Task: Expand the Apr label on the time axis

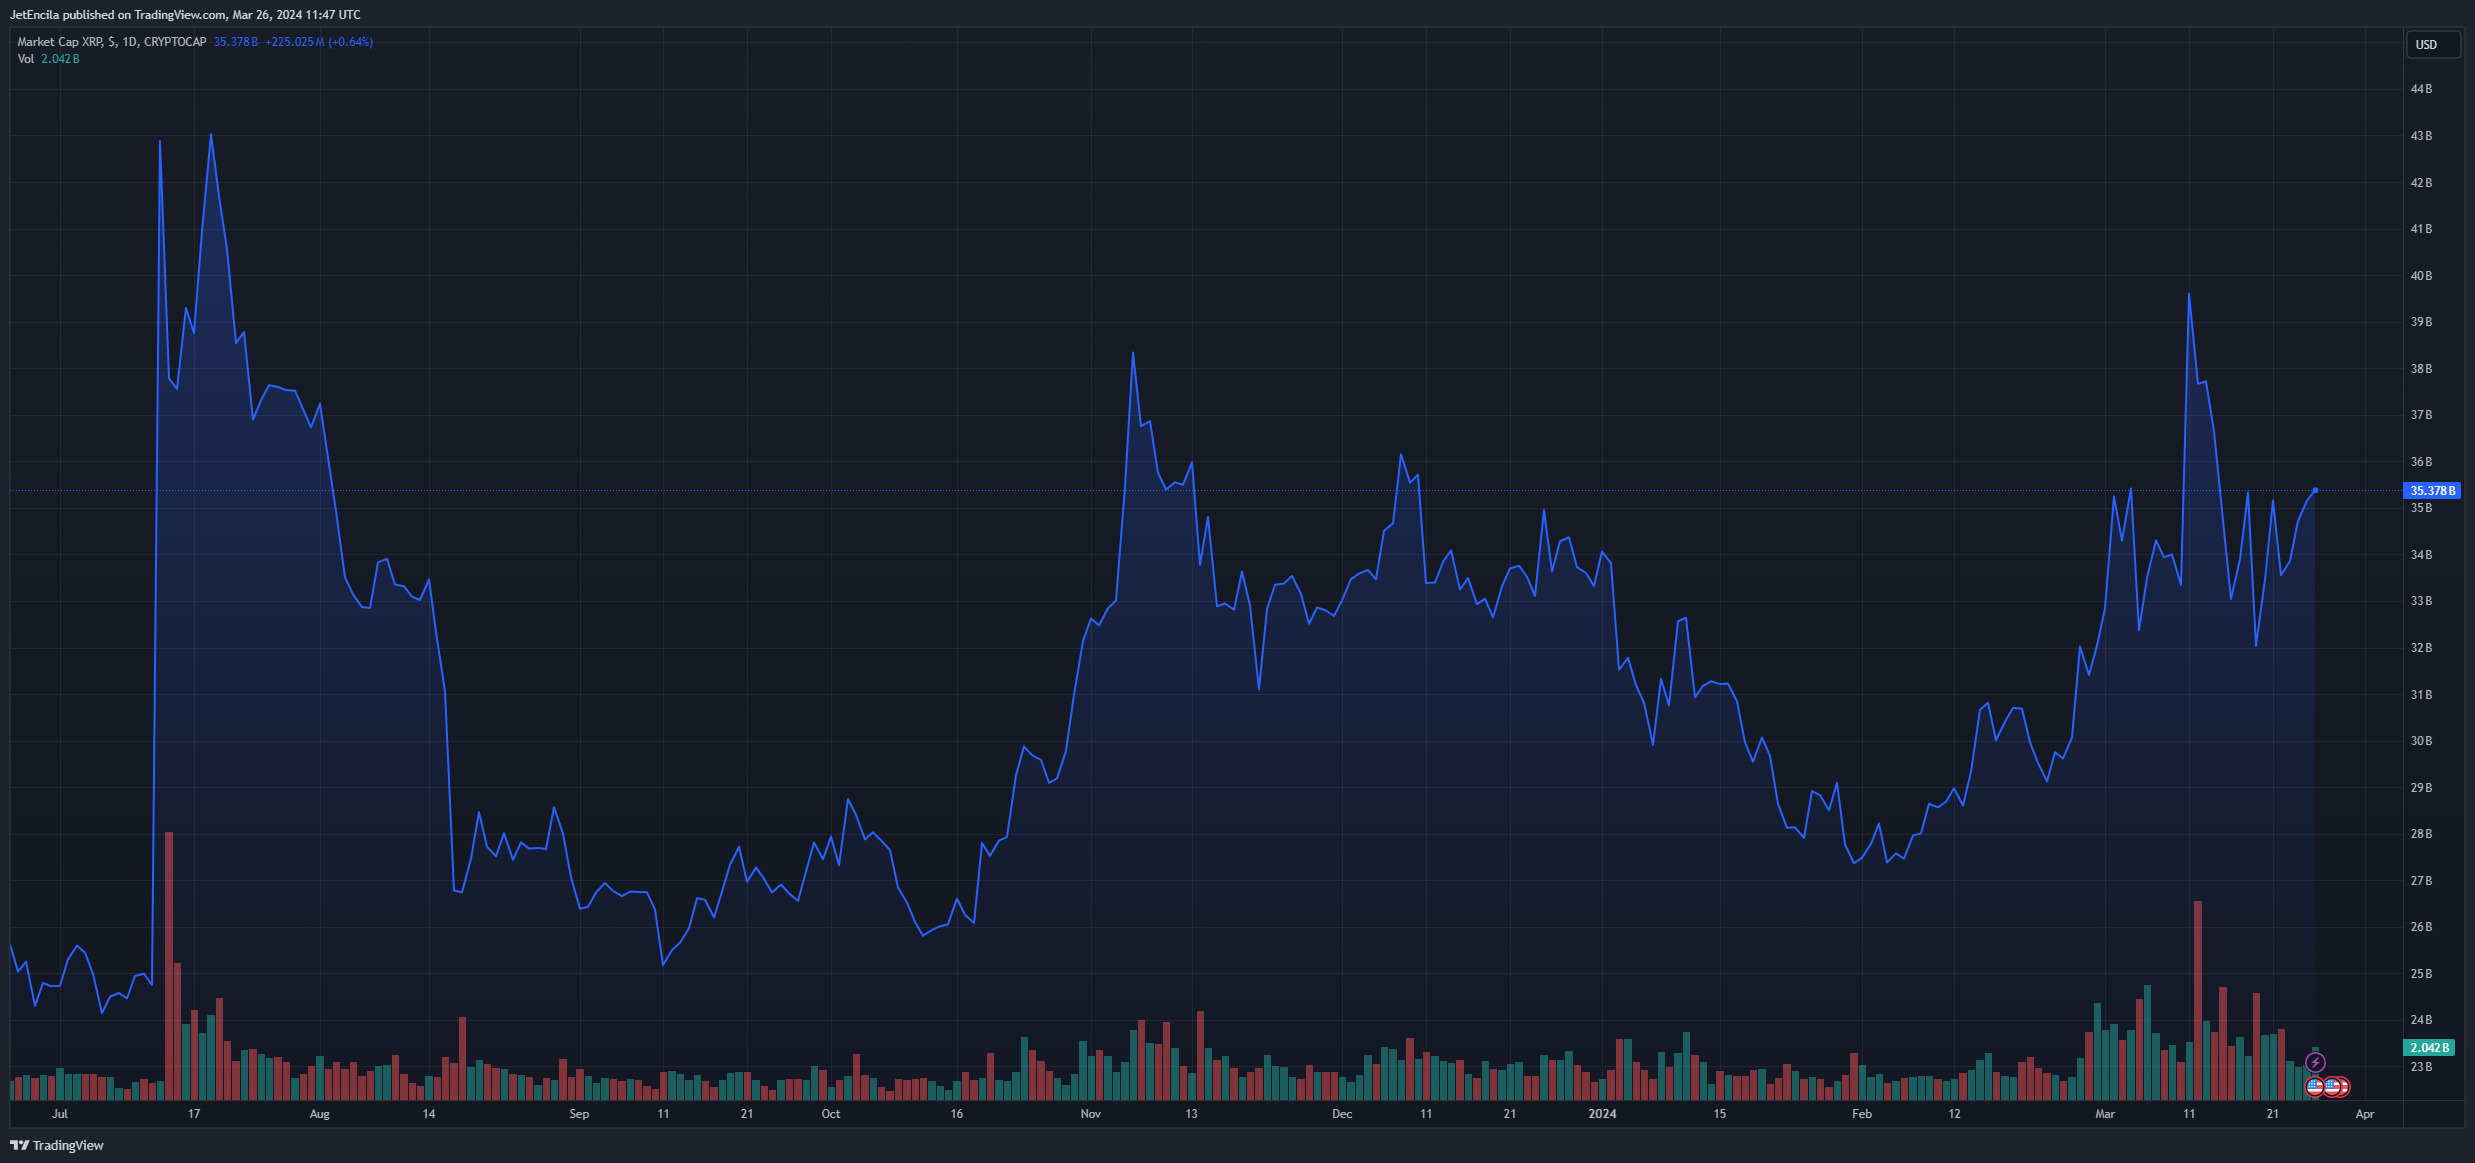Action: [x=2365, y=1113]
